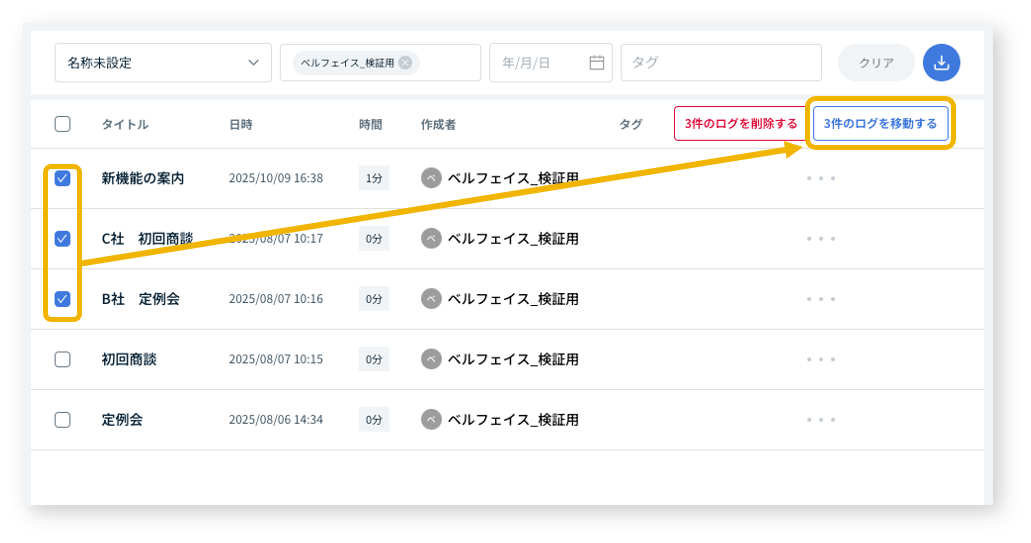The height and width of the screenshot is (543, 1031).
Task: Check the 定例会 log checkbox
Action: [62, 420]
